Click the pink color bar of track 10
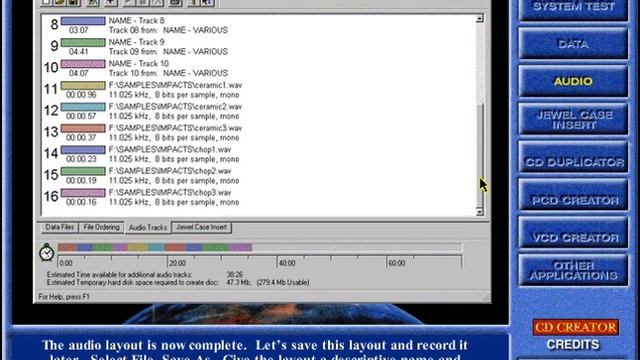Image resolution: width=640 pixels, height=360 pixels. tap(83, 64)
